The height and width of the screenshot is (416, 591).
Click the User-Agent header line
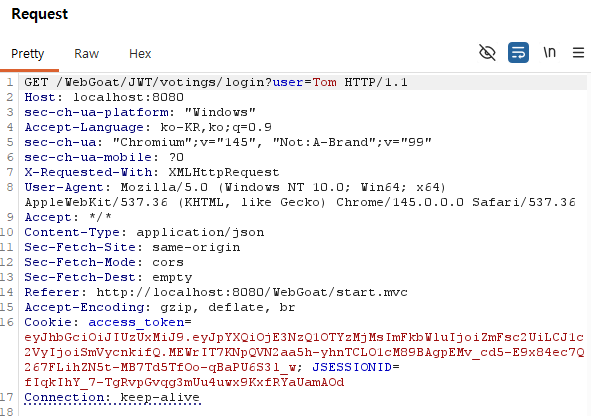[300, 195]
